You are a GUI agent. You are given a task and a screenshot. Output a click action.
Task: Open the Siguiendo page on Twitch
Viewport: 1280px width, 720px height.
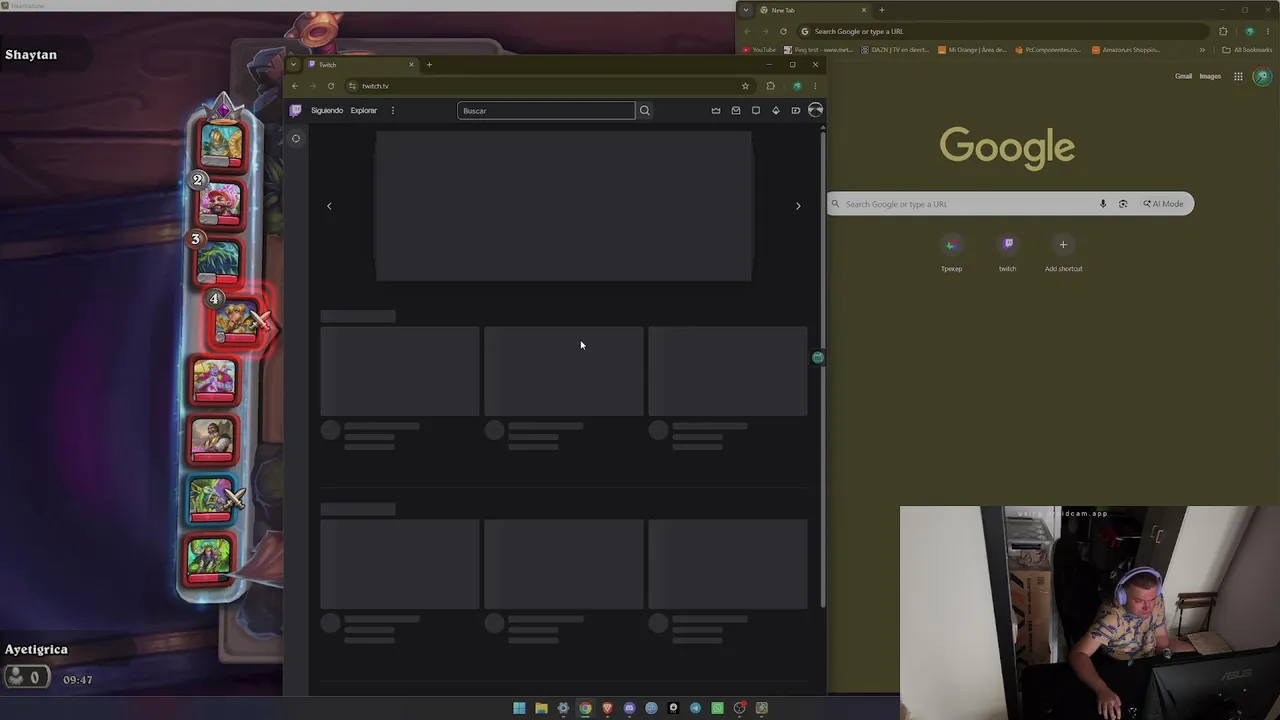tap(327, 110)
